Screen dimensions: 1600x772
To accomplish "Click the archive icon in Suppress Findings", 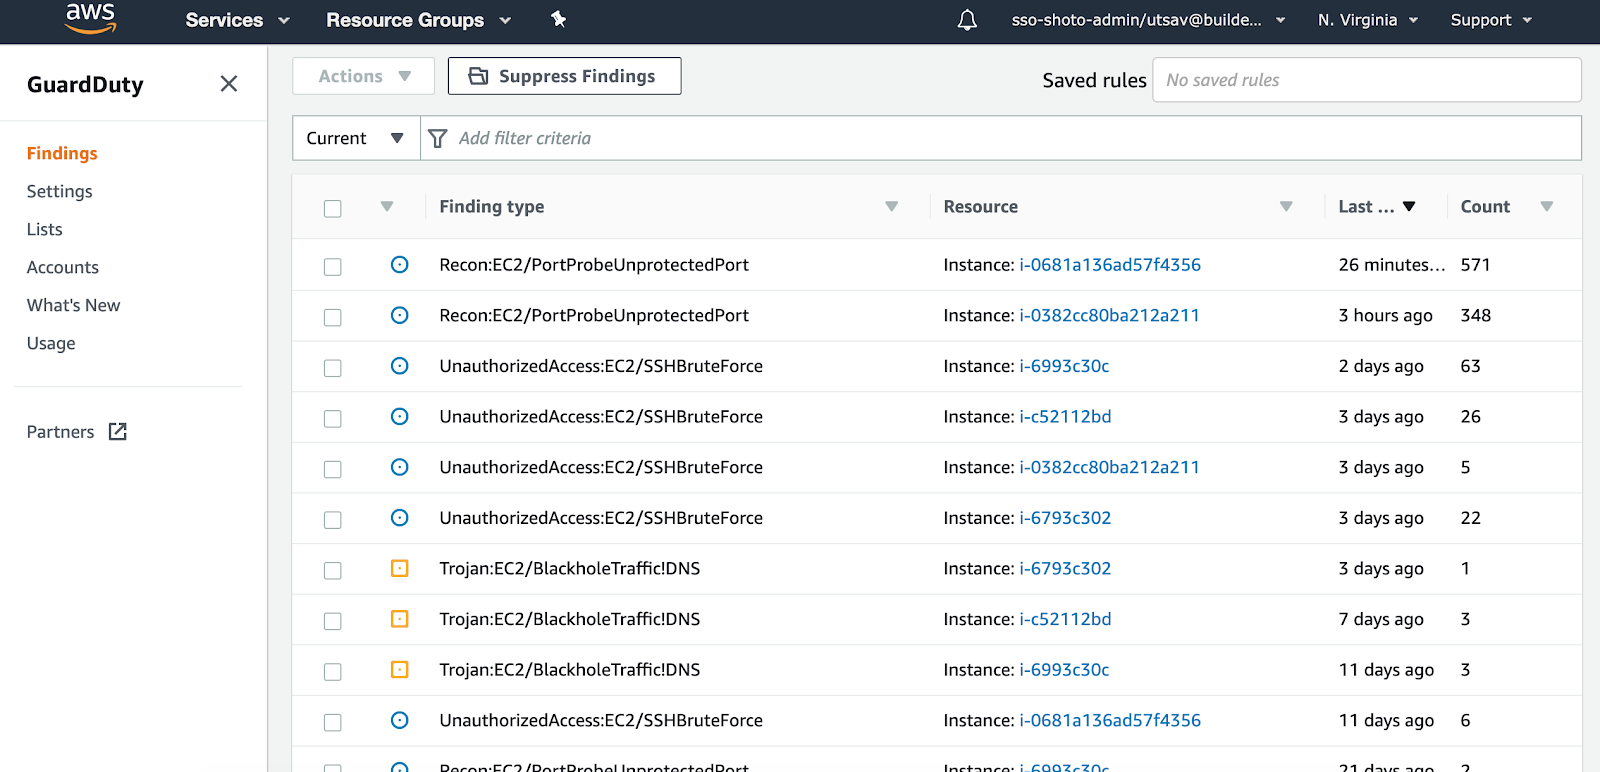I will (x=479, y=76).
